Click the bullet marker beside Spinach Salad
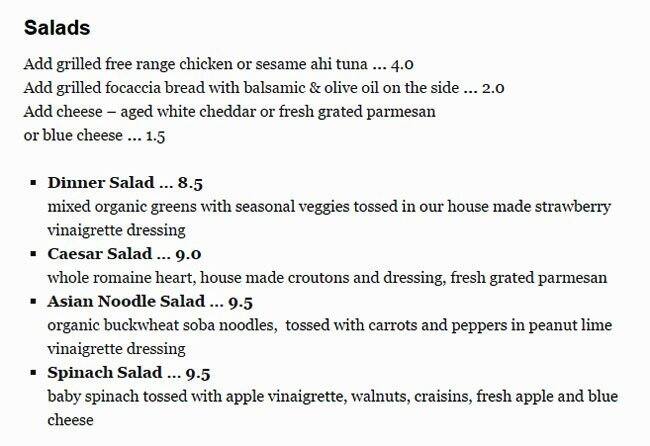This screenshot has height=446, width=650. 33,373
